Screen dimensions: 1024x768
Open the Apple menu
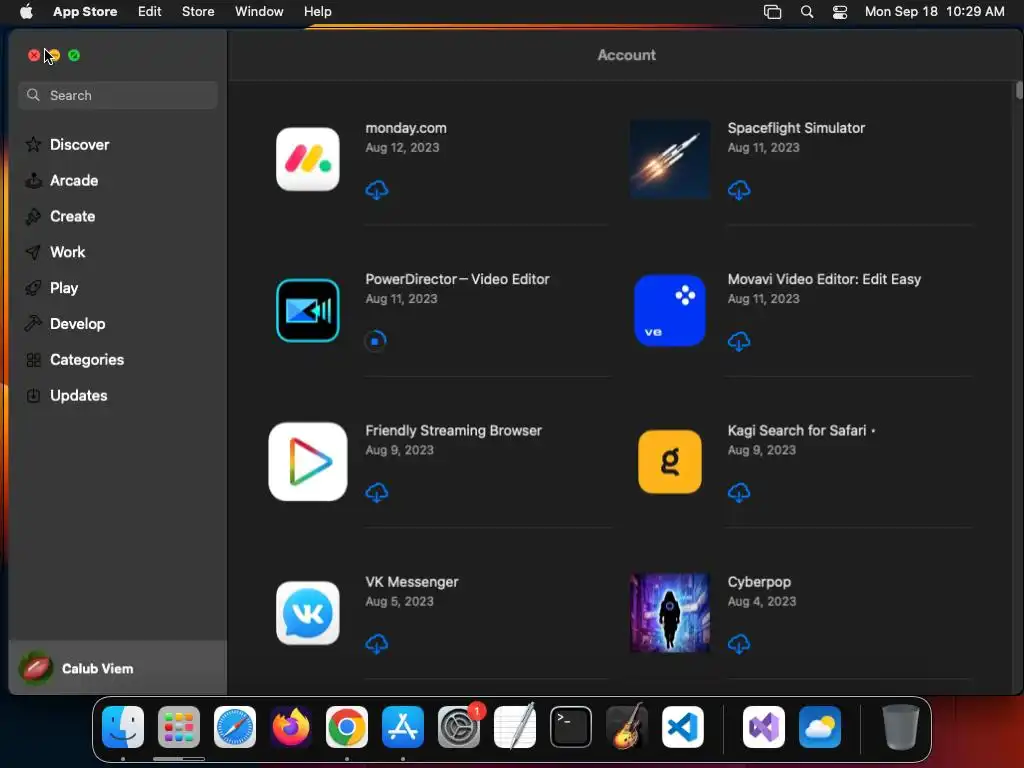point(26,12)
